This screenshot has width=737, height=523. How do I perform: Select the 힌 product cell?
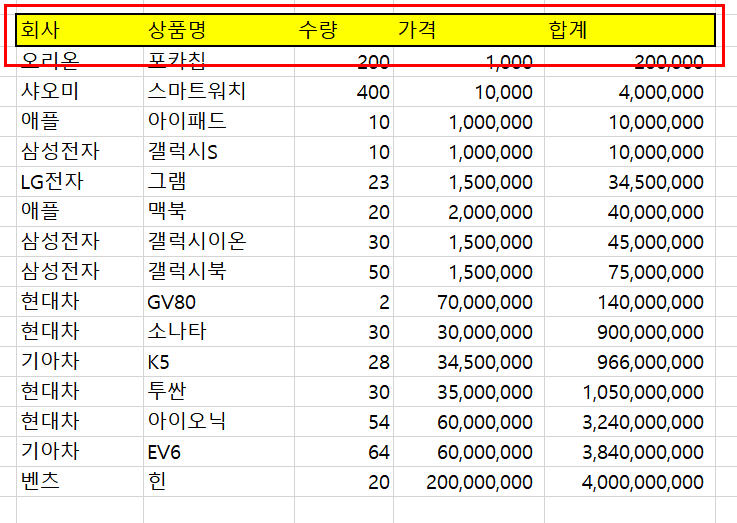pos(219,482)
